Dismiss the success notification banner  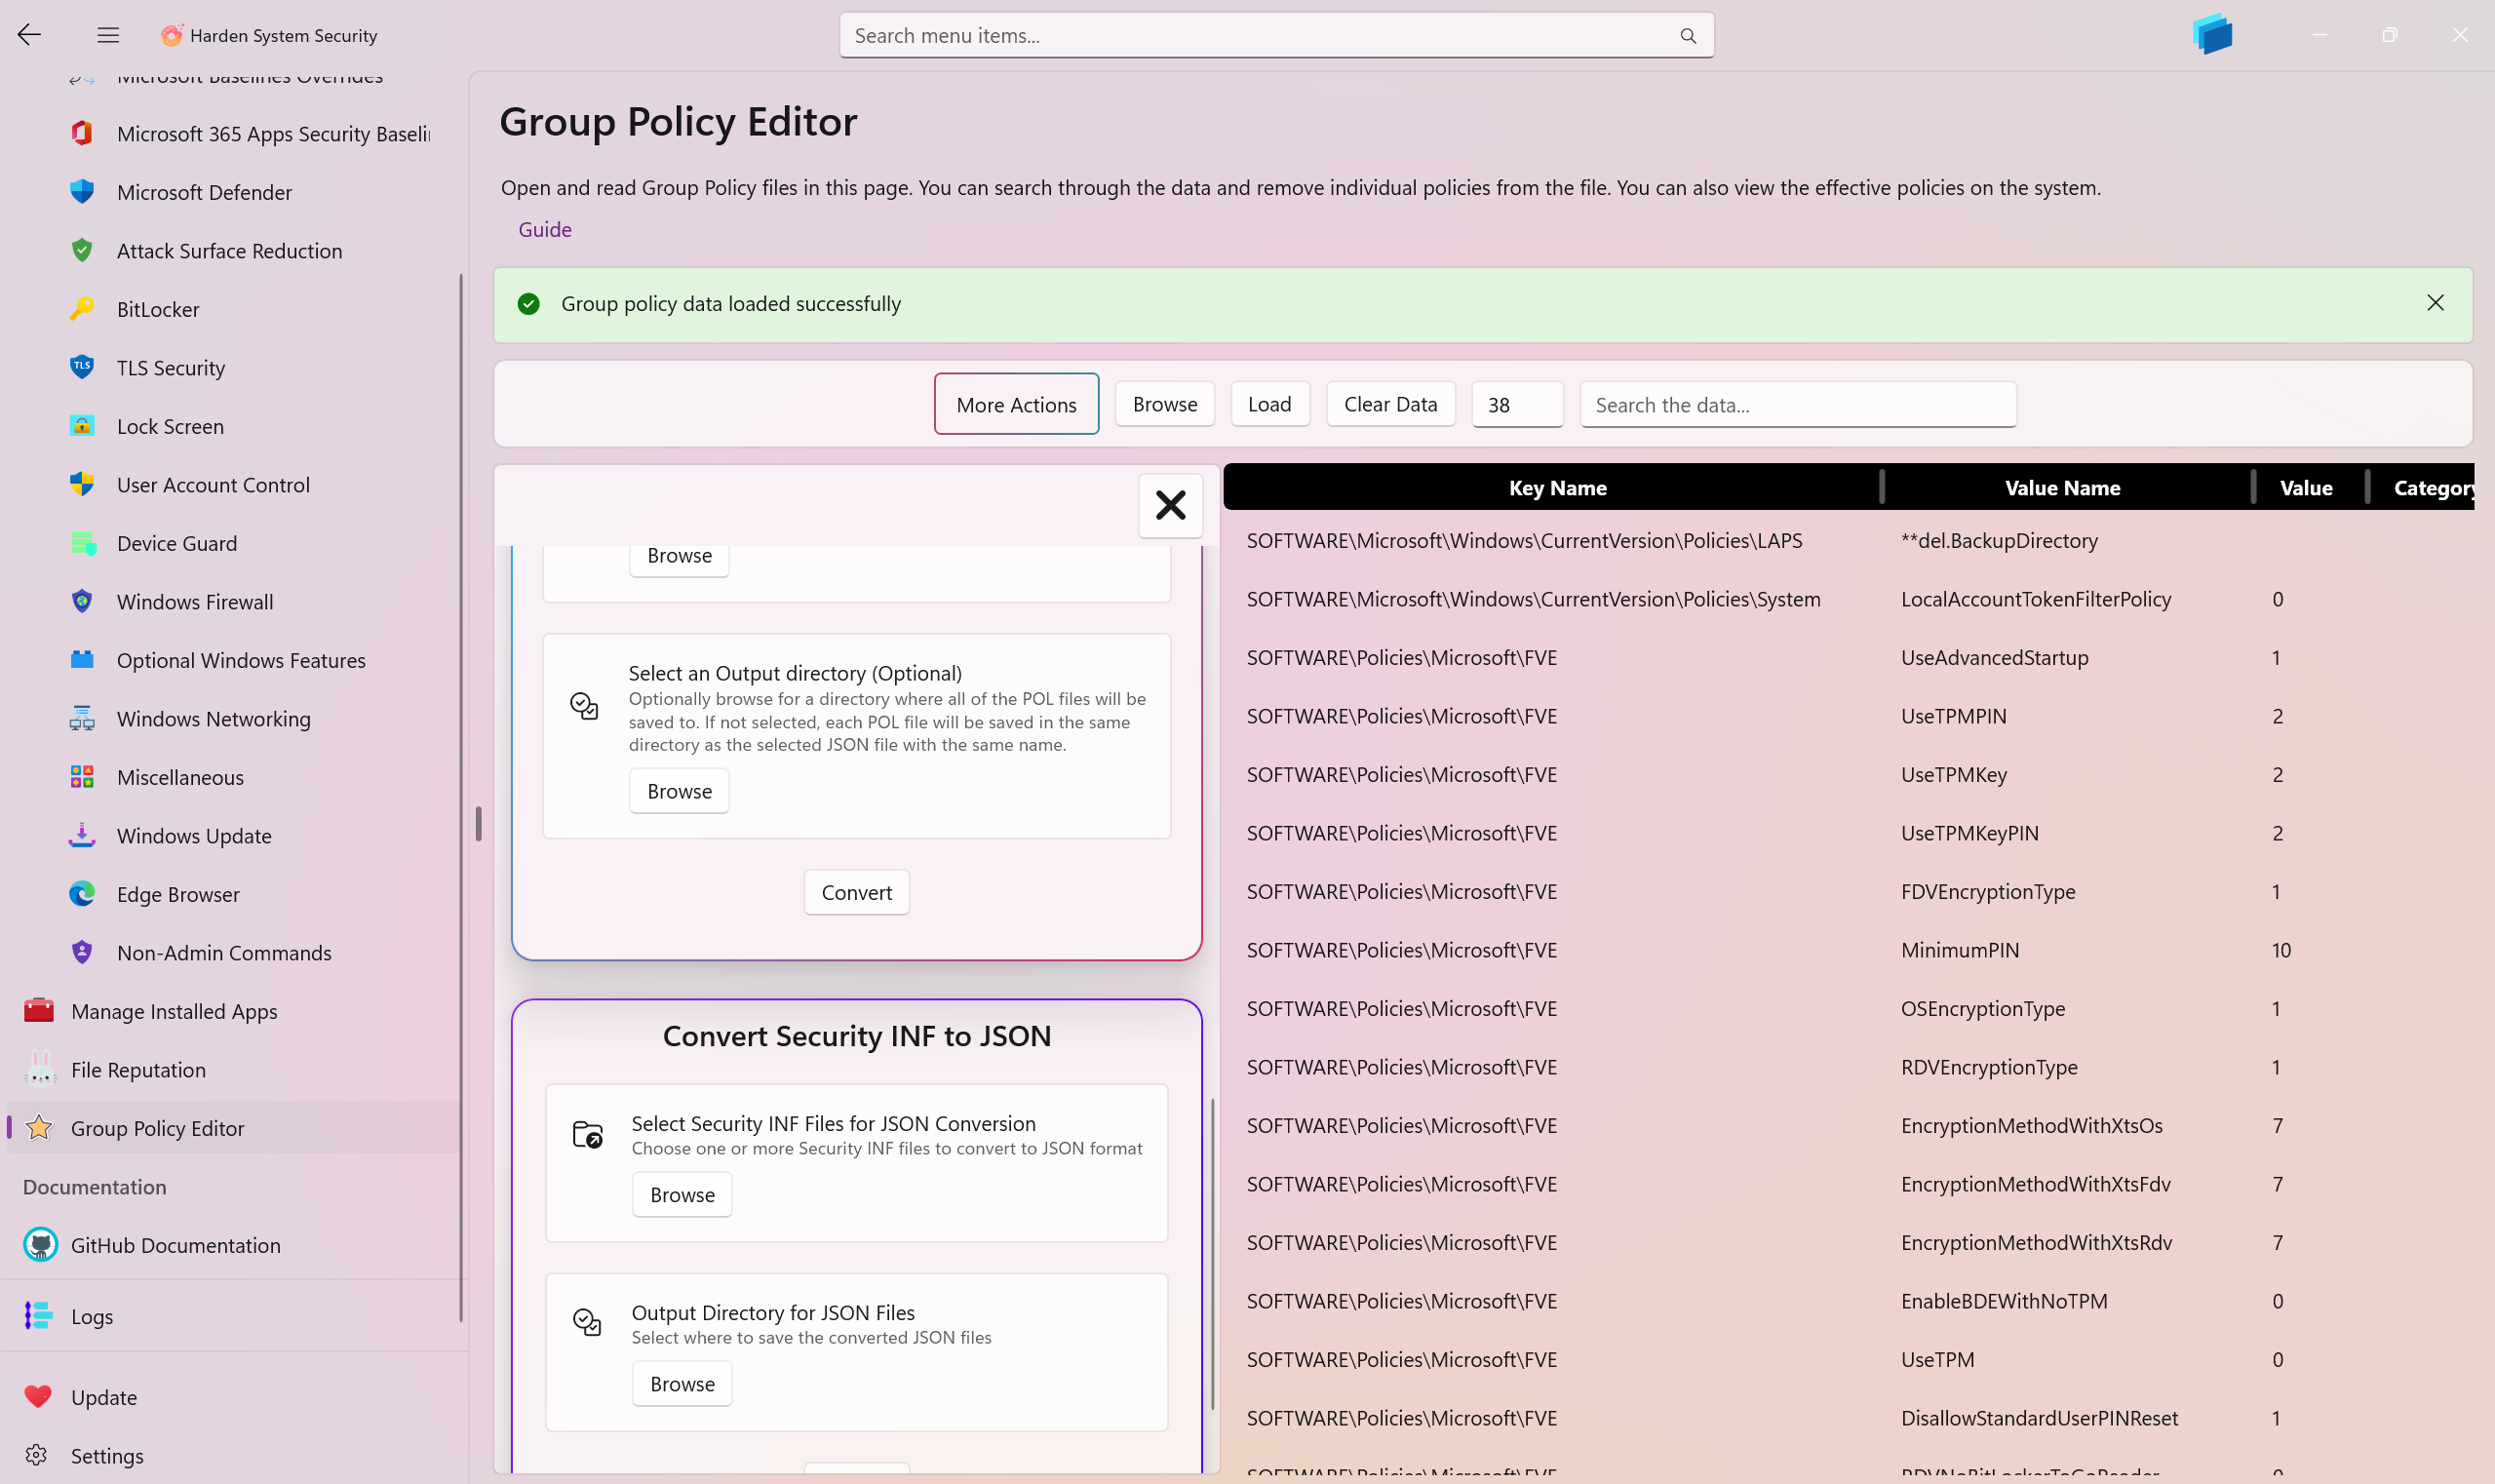click(2435, 303)
